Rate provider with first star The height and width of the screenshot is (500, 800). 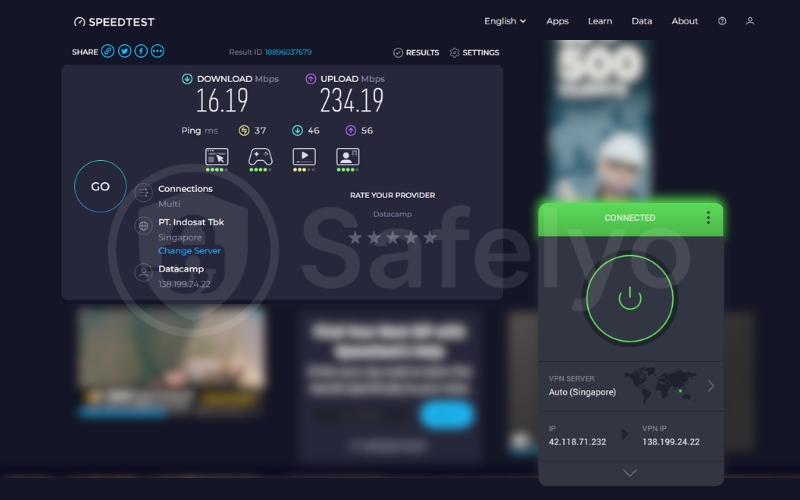click(x=355, y=237)
